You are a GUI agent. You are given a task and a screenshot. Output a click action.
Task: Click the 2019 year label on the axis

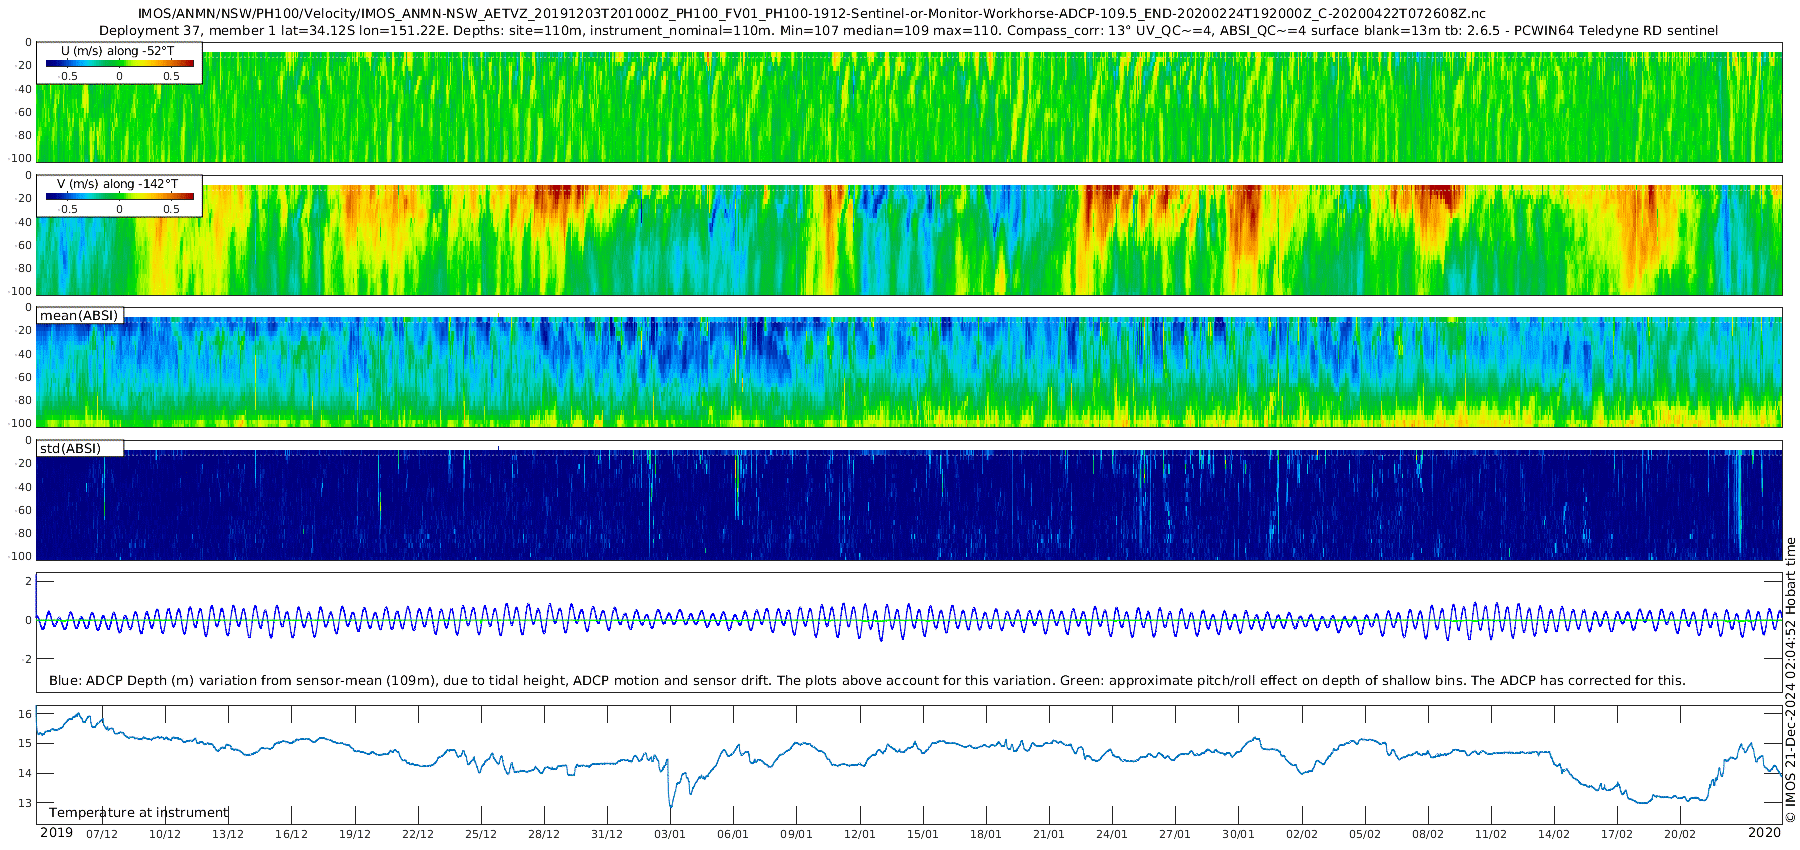point(56,833)
